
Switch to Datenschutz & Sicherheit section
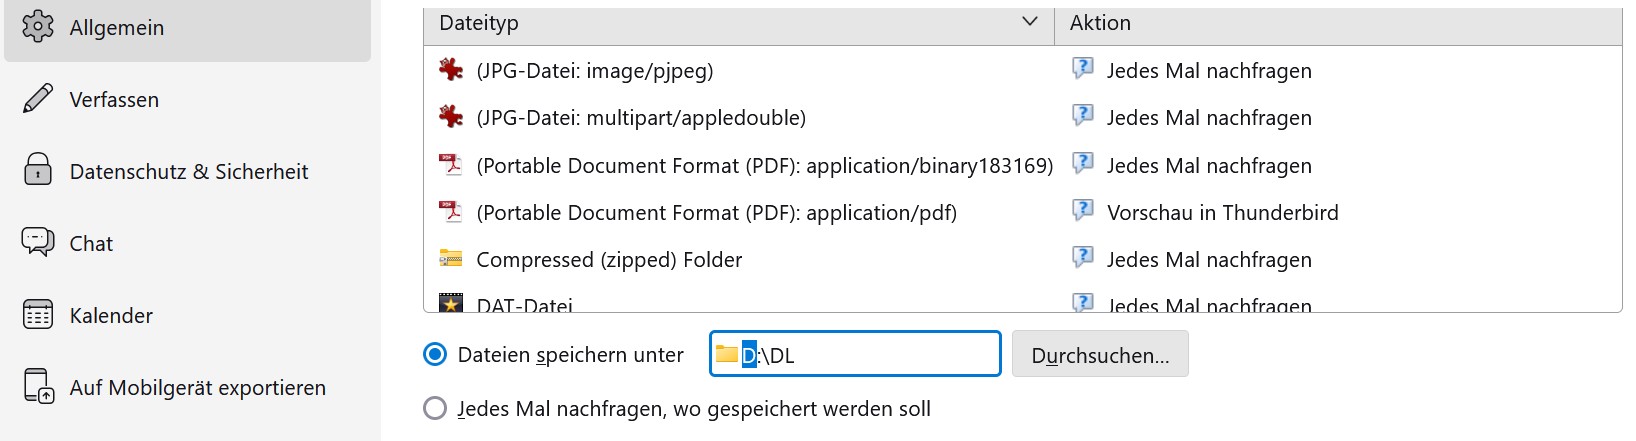(188, 172)
